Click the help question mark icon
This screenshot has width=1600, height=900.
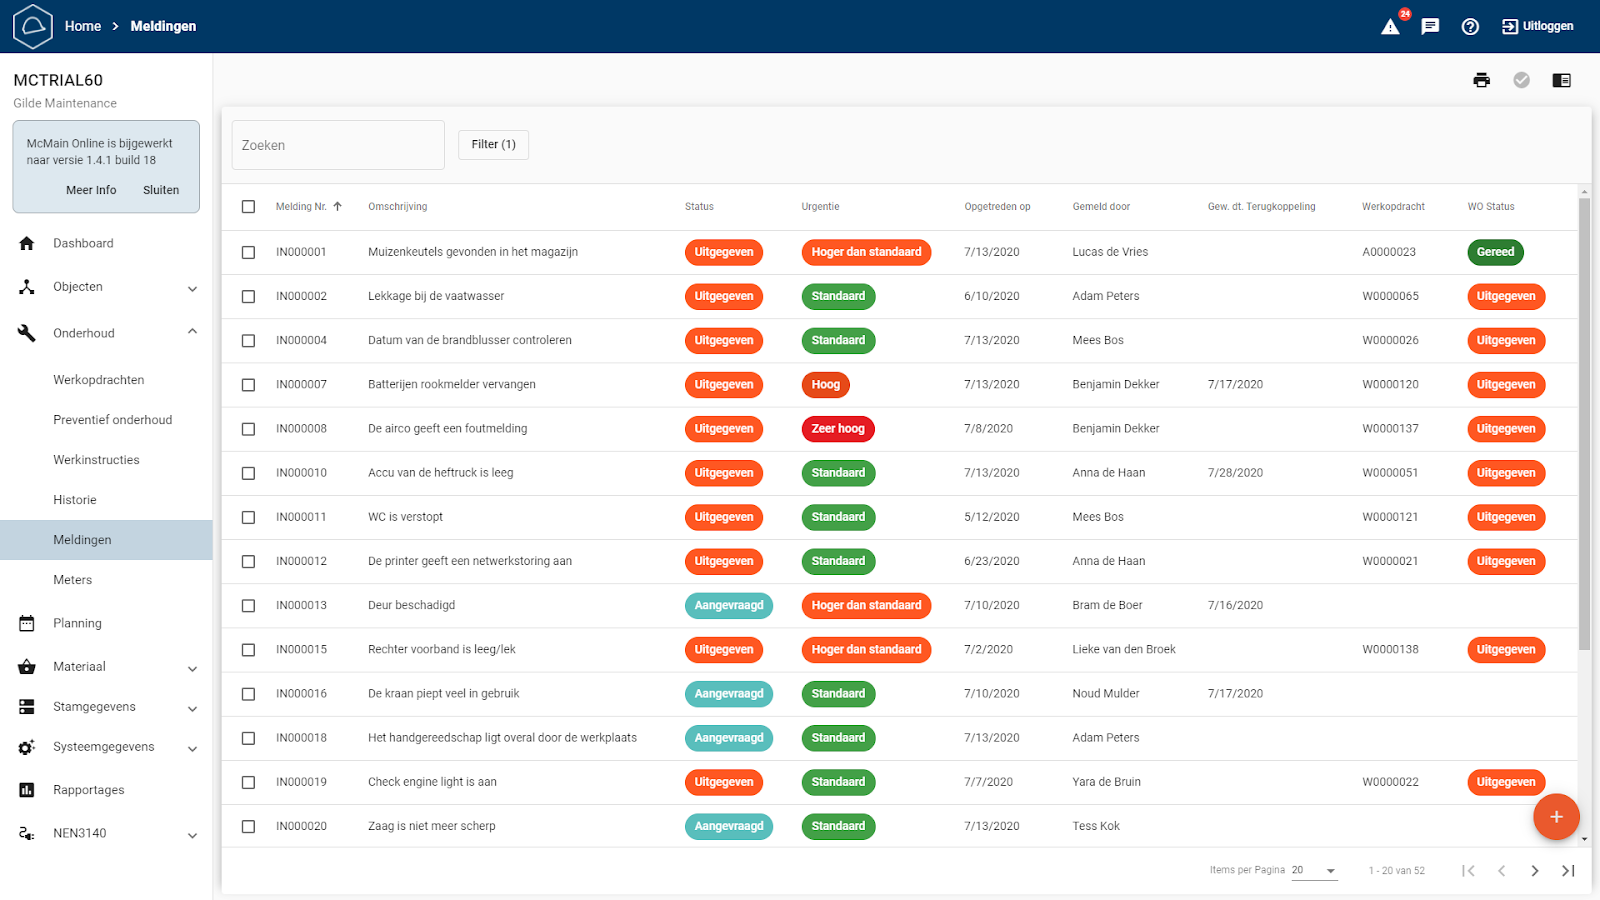pos(1470,27)
